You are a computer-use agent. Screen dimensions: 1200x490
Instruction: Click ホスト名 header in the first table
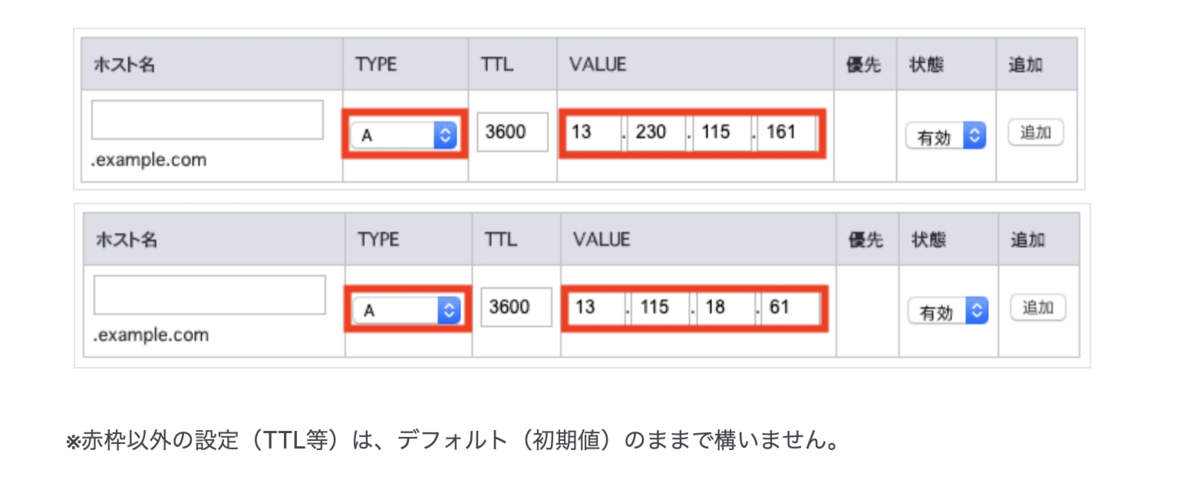125,65
